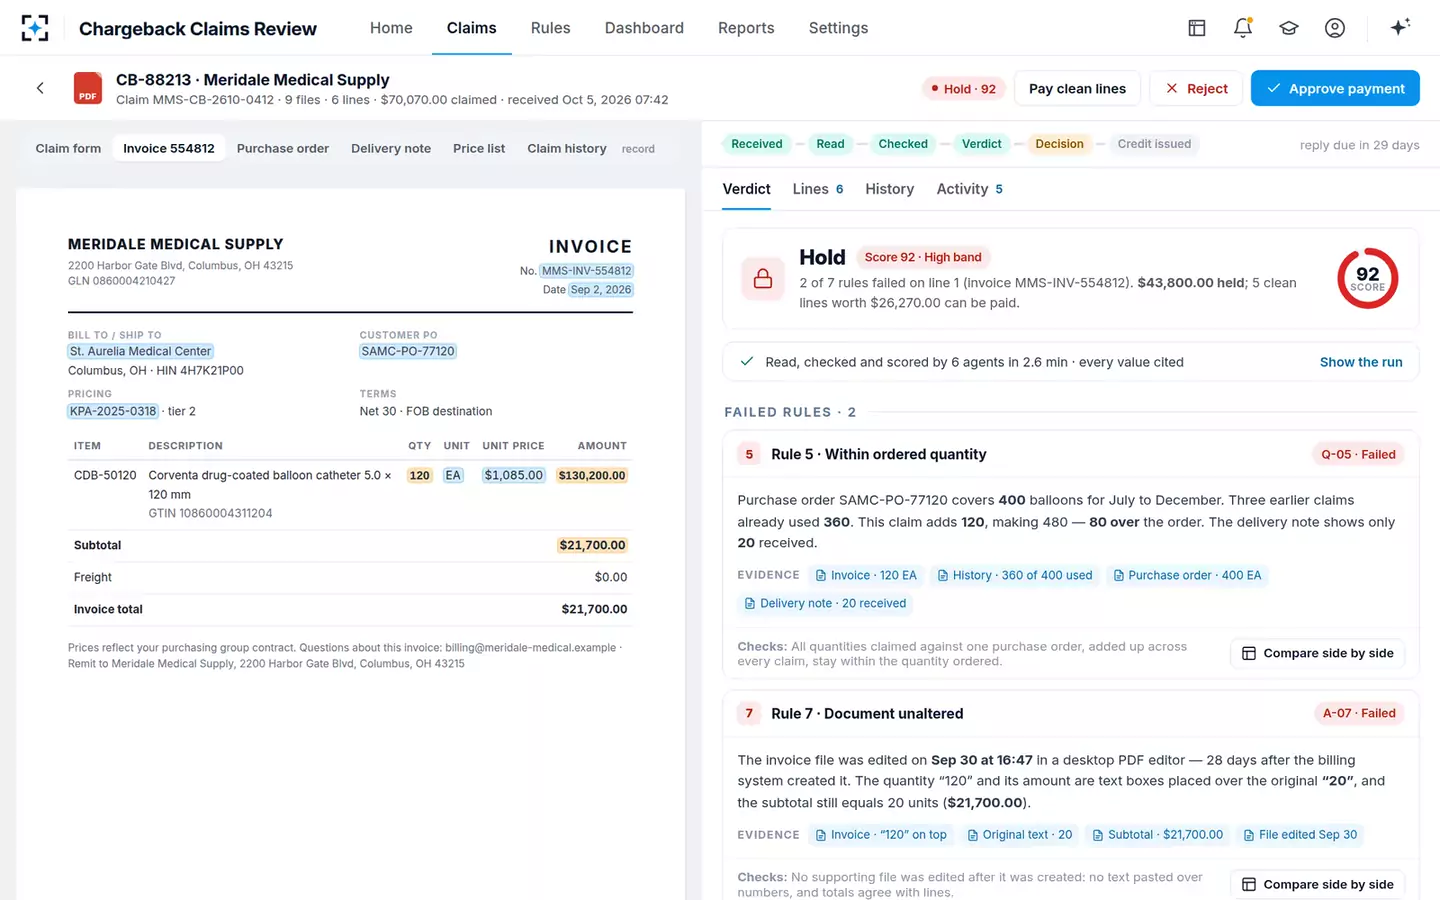
Task: Switch to the Delivery note document tab
Action: [x=391, y=148]
